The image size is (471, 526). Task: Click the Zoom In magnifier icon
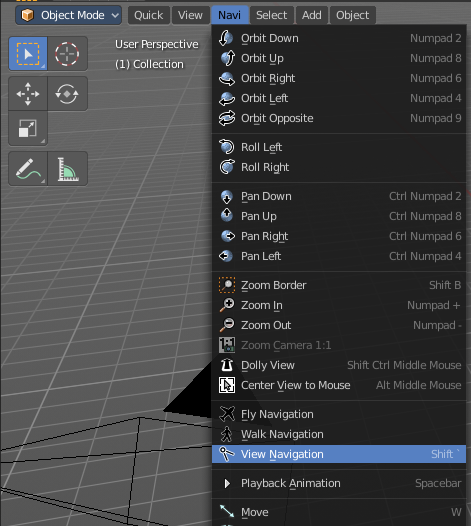[x=227, y=305]
